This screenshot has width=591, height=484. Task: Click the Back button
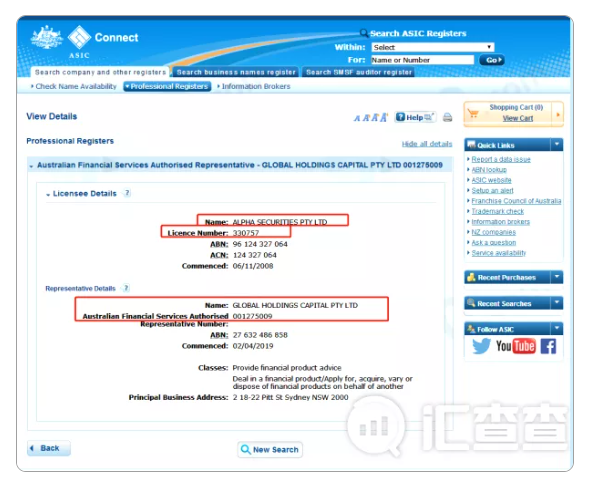tap(49, 448)
